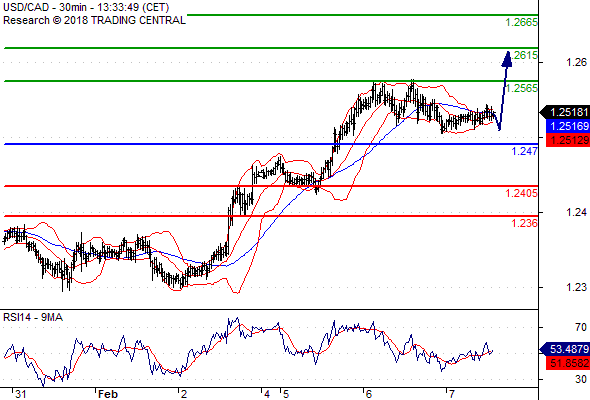The image size is (590, 400).
Task: Click the blue 1.25169 value tag
Action: 568,126
